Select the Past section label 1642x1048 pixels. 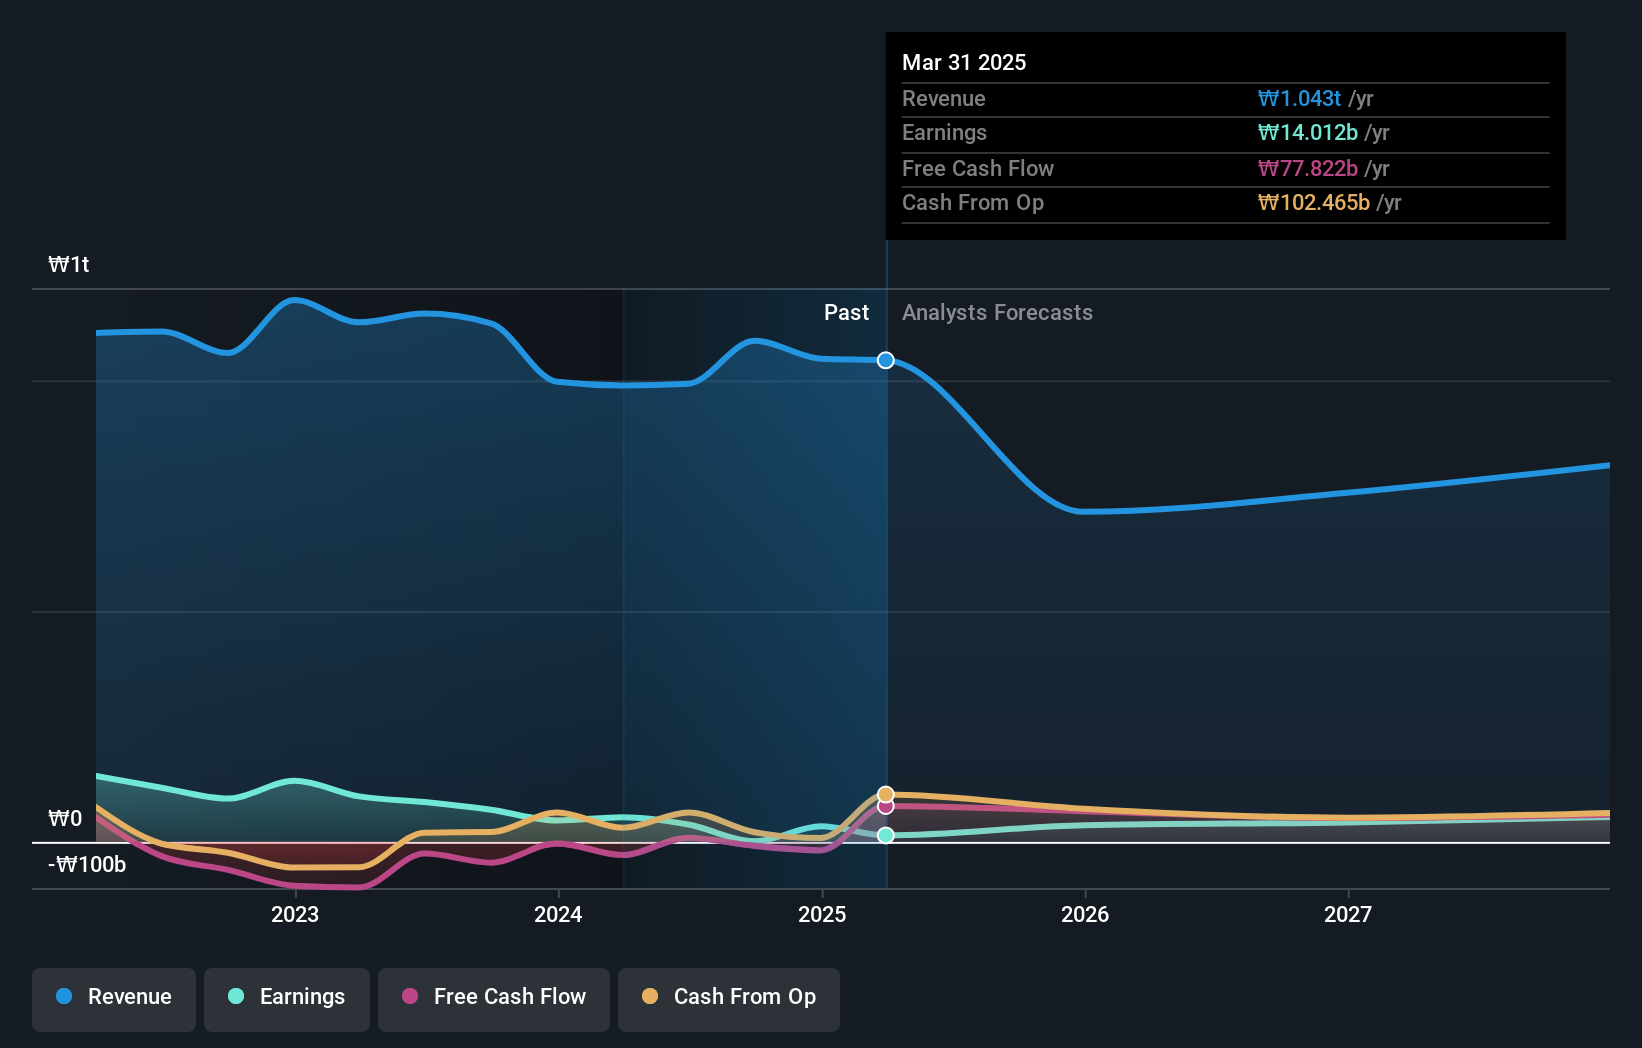point(847,312)
